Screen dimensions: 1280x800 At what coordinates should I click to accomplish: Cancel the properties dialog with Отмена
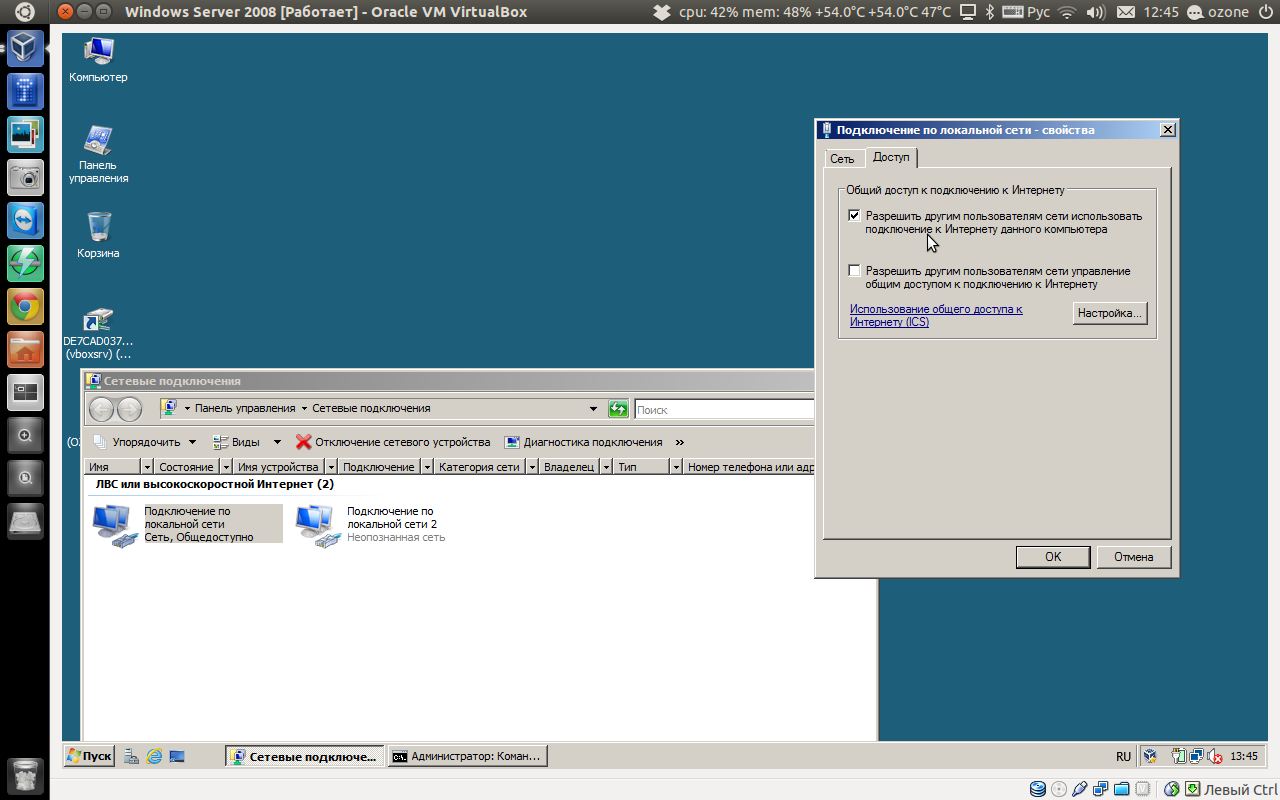[x=1134, y=557]
